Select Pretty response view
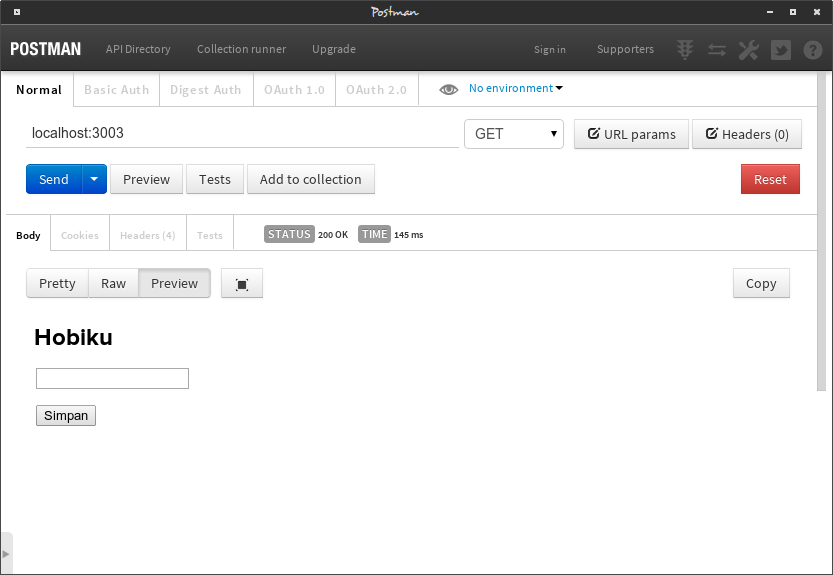 57,283
